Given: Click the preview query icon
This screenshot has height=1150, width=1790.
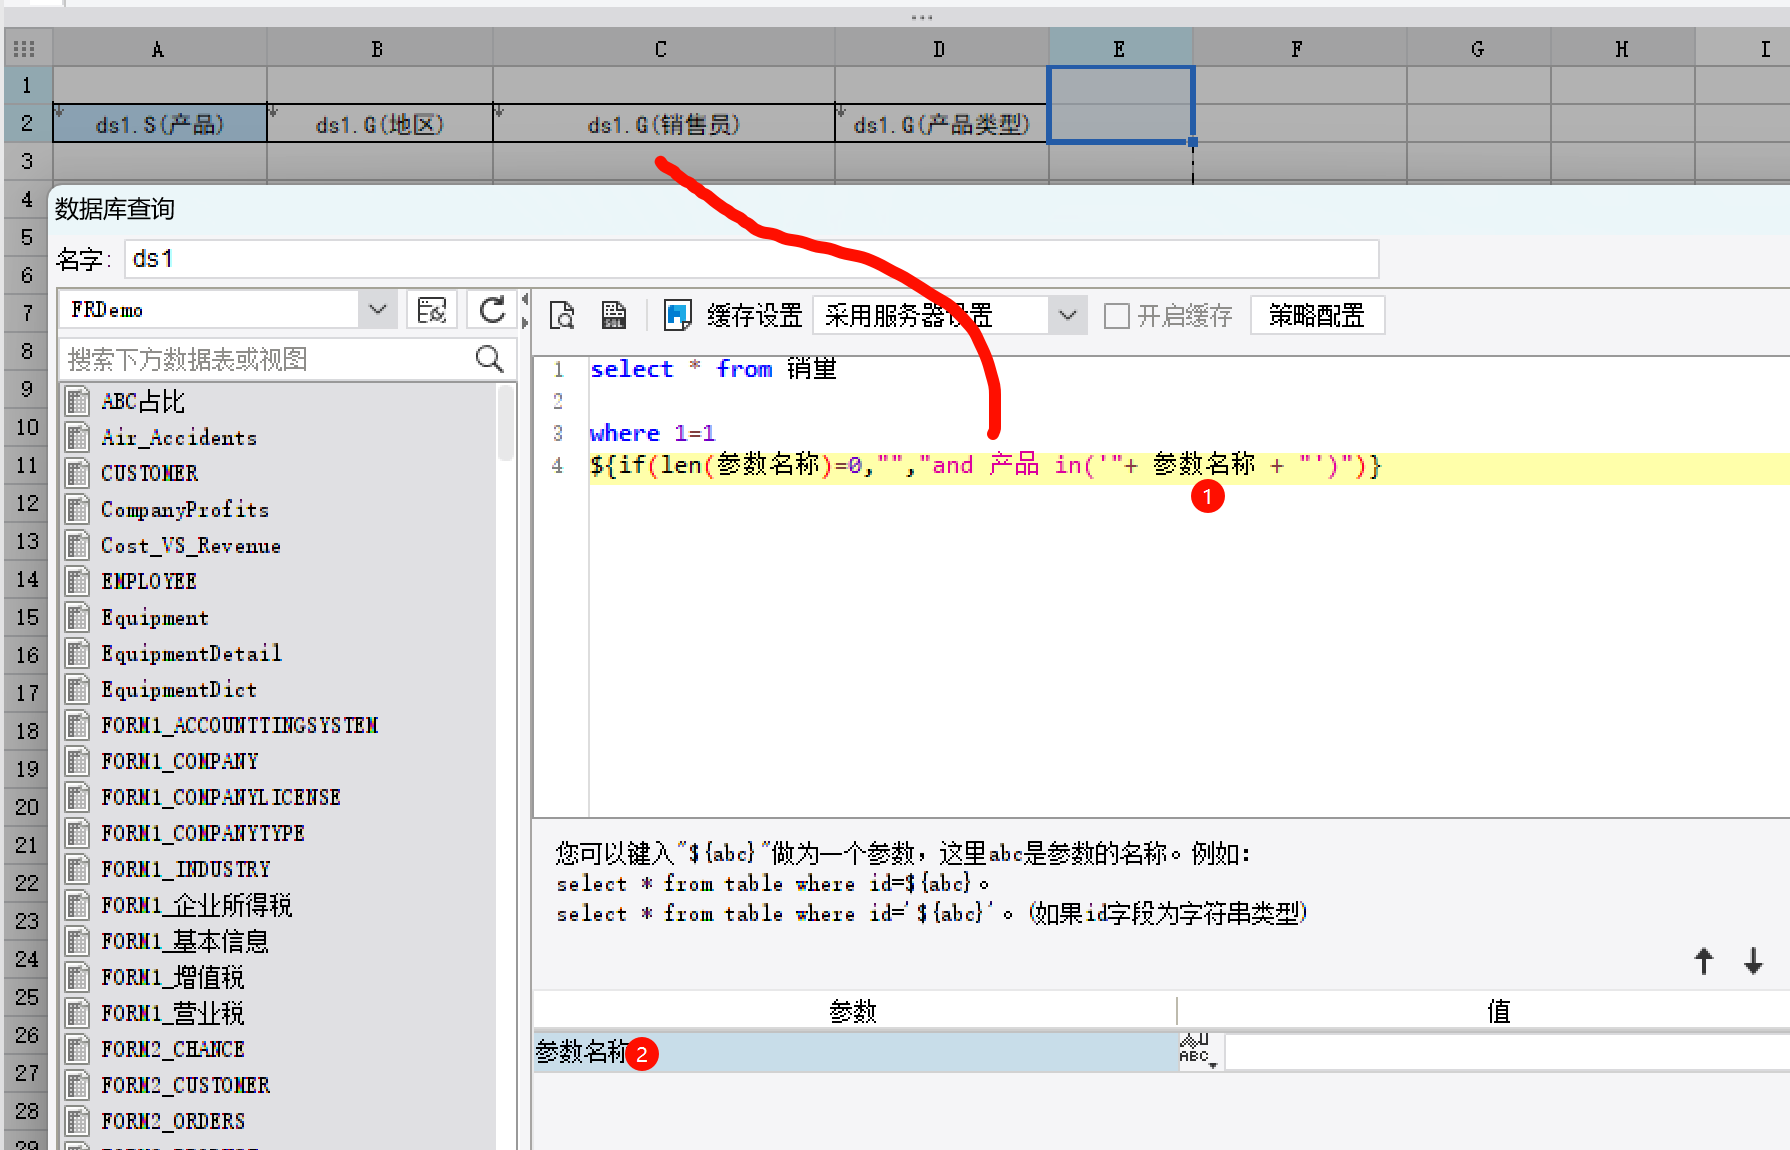Looking at the screenshot, I should [x=563, y=315].
